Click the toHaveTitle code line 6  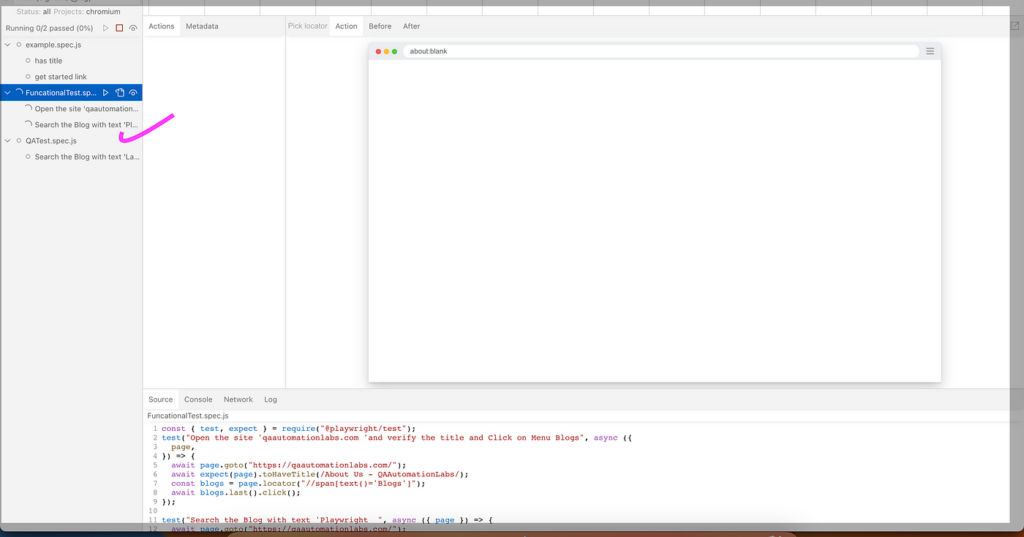(320, 475)
